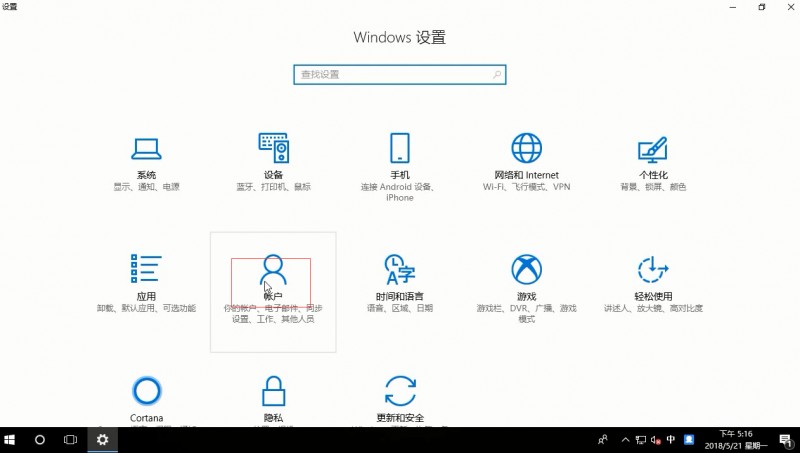
Task: Click the Wi-Fi、飞行模式、VPN description
Action: 527,187
